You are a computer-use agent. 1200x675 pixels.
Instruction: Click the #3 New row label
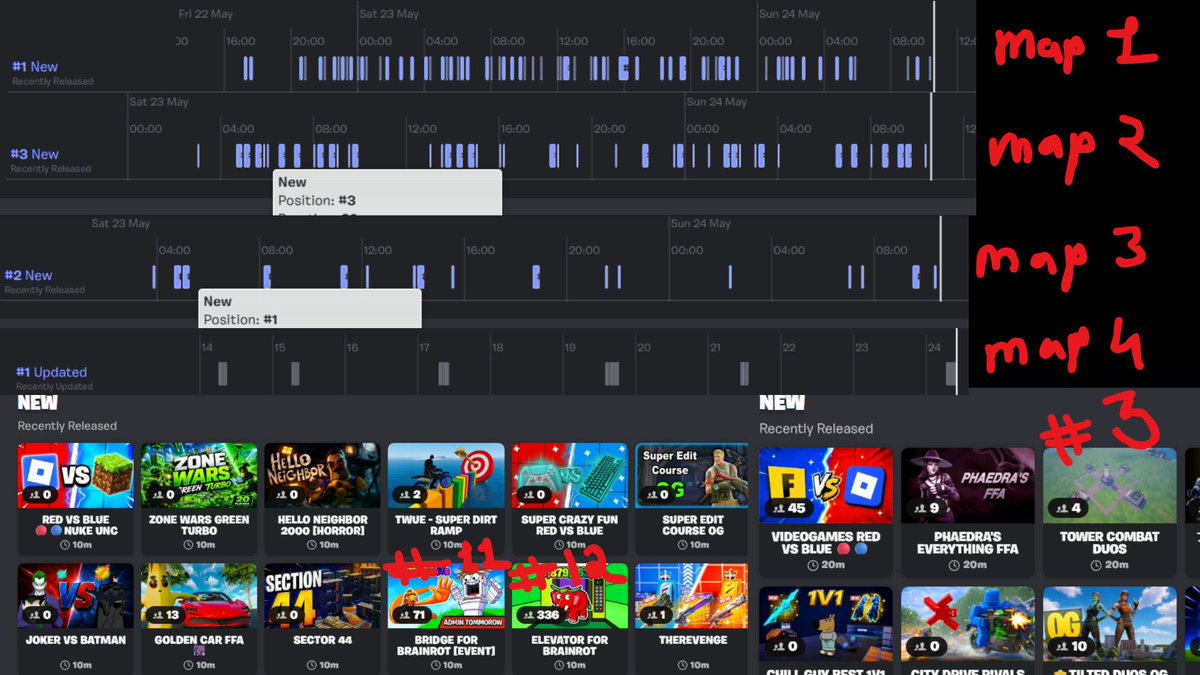[35, 154]
